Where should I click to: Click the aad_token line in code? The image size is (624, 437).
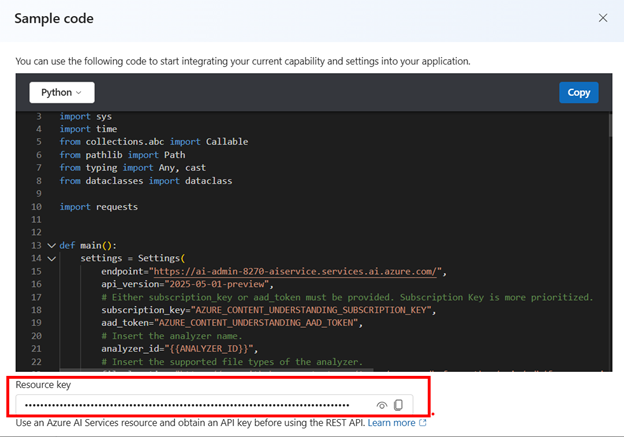click(x=232, y=323)
